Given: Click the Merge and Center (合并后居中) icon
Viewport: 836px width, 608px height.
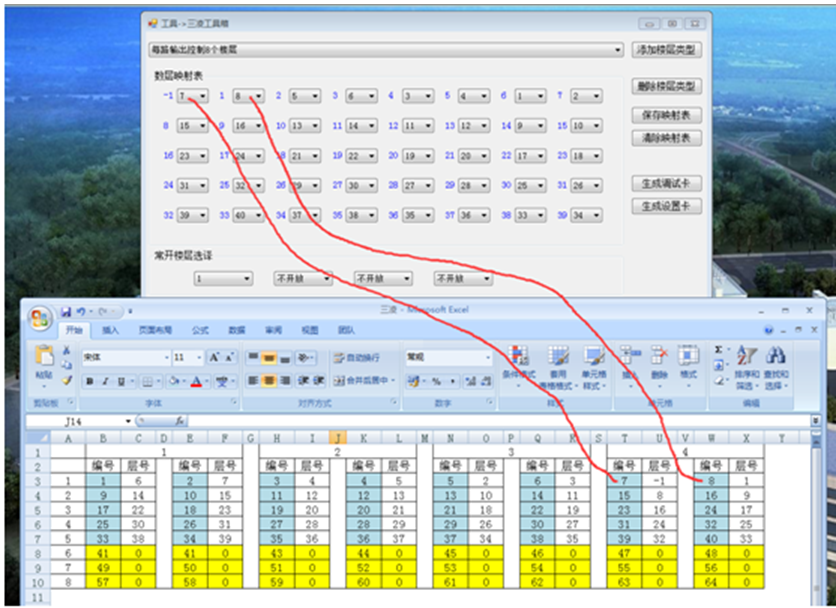Looking at the screenshot, I should 339,381.
